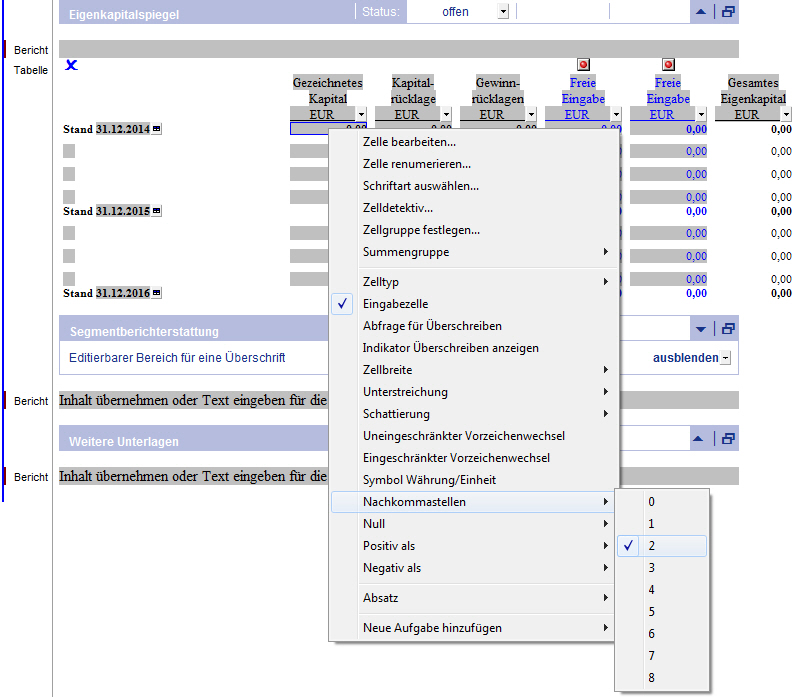Click the red record icon above the second Freie Eingabe column
This screenshot has width=797, height=697.
click(668, 65)
